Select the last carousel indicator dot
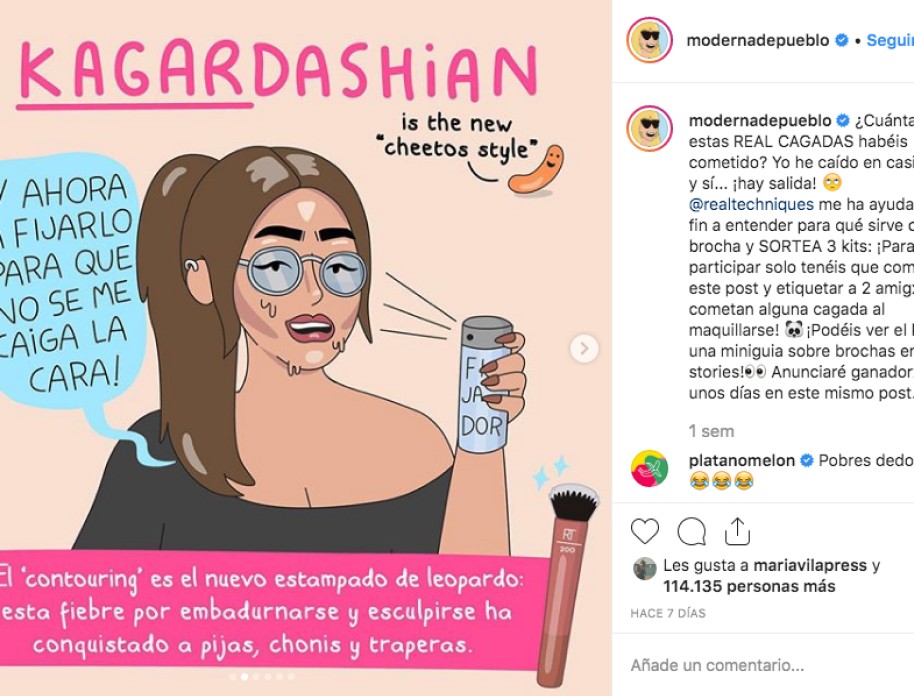 point(291,677)
